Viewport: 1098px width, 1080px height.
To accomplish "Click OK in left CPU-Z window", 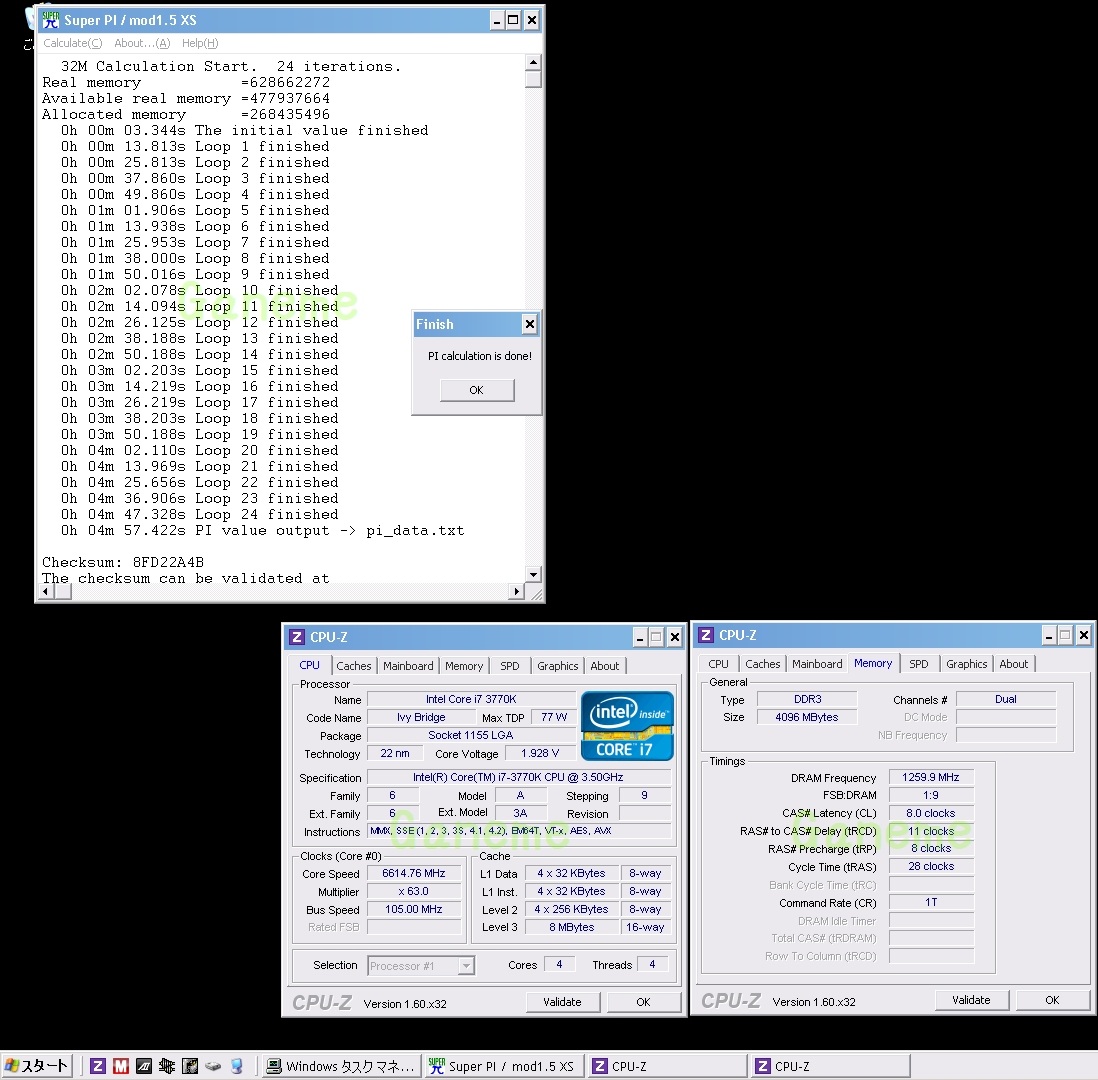I will 644,1002.
